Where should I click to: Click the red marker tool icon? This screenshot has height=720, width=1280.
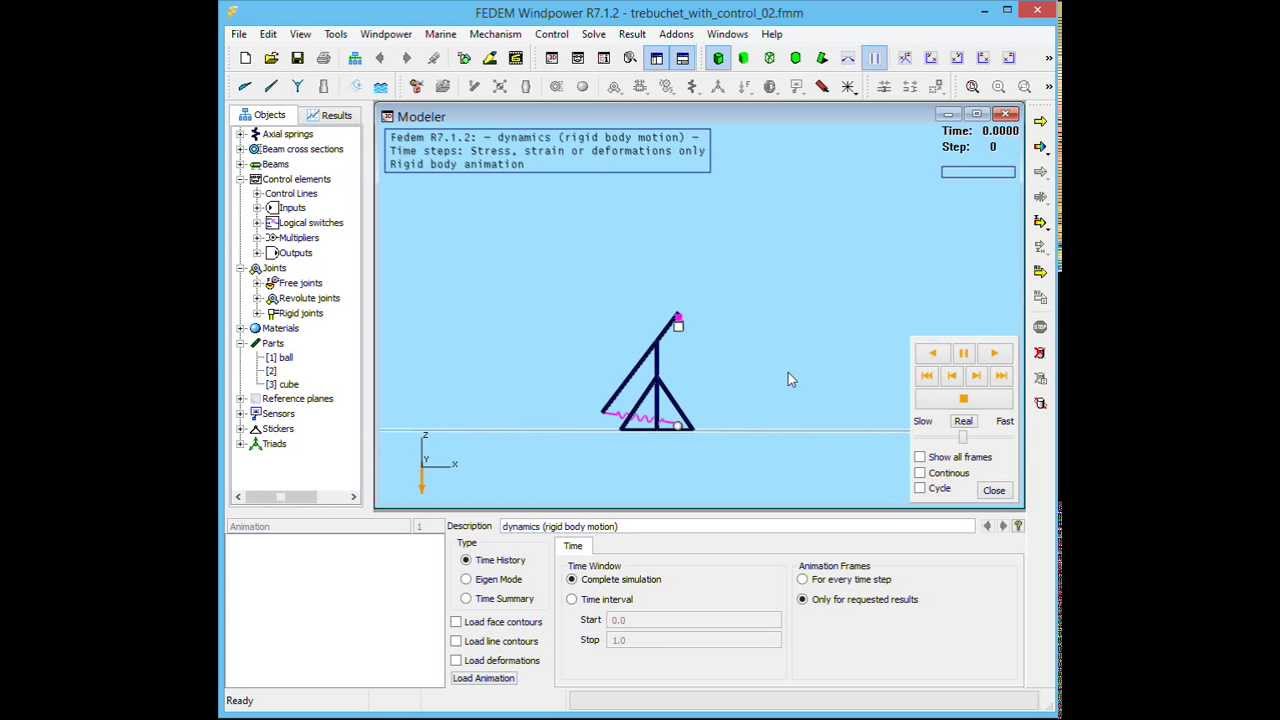(x=822, y=86)
